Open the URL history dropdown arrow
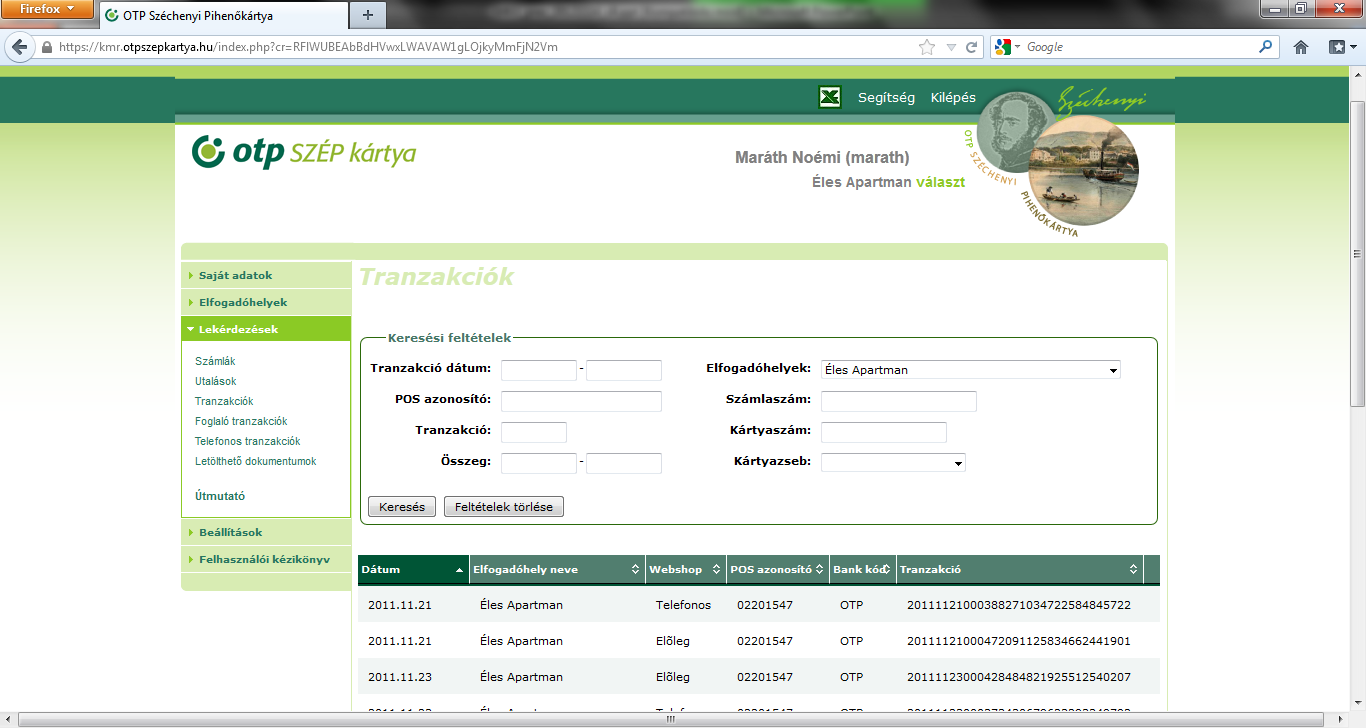The height and width of the screenshot is (728, 1366). tap(950, 47)
